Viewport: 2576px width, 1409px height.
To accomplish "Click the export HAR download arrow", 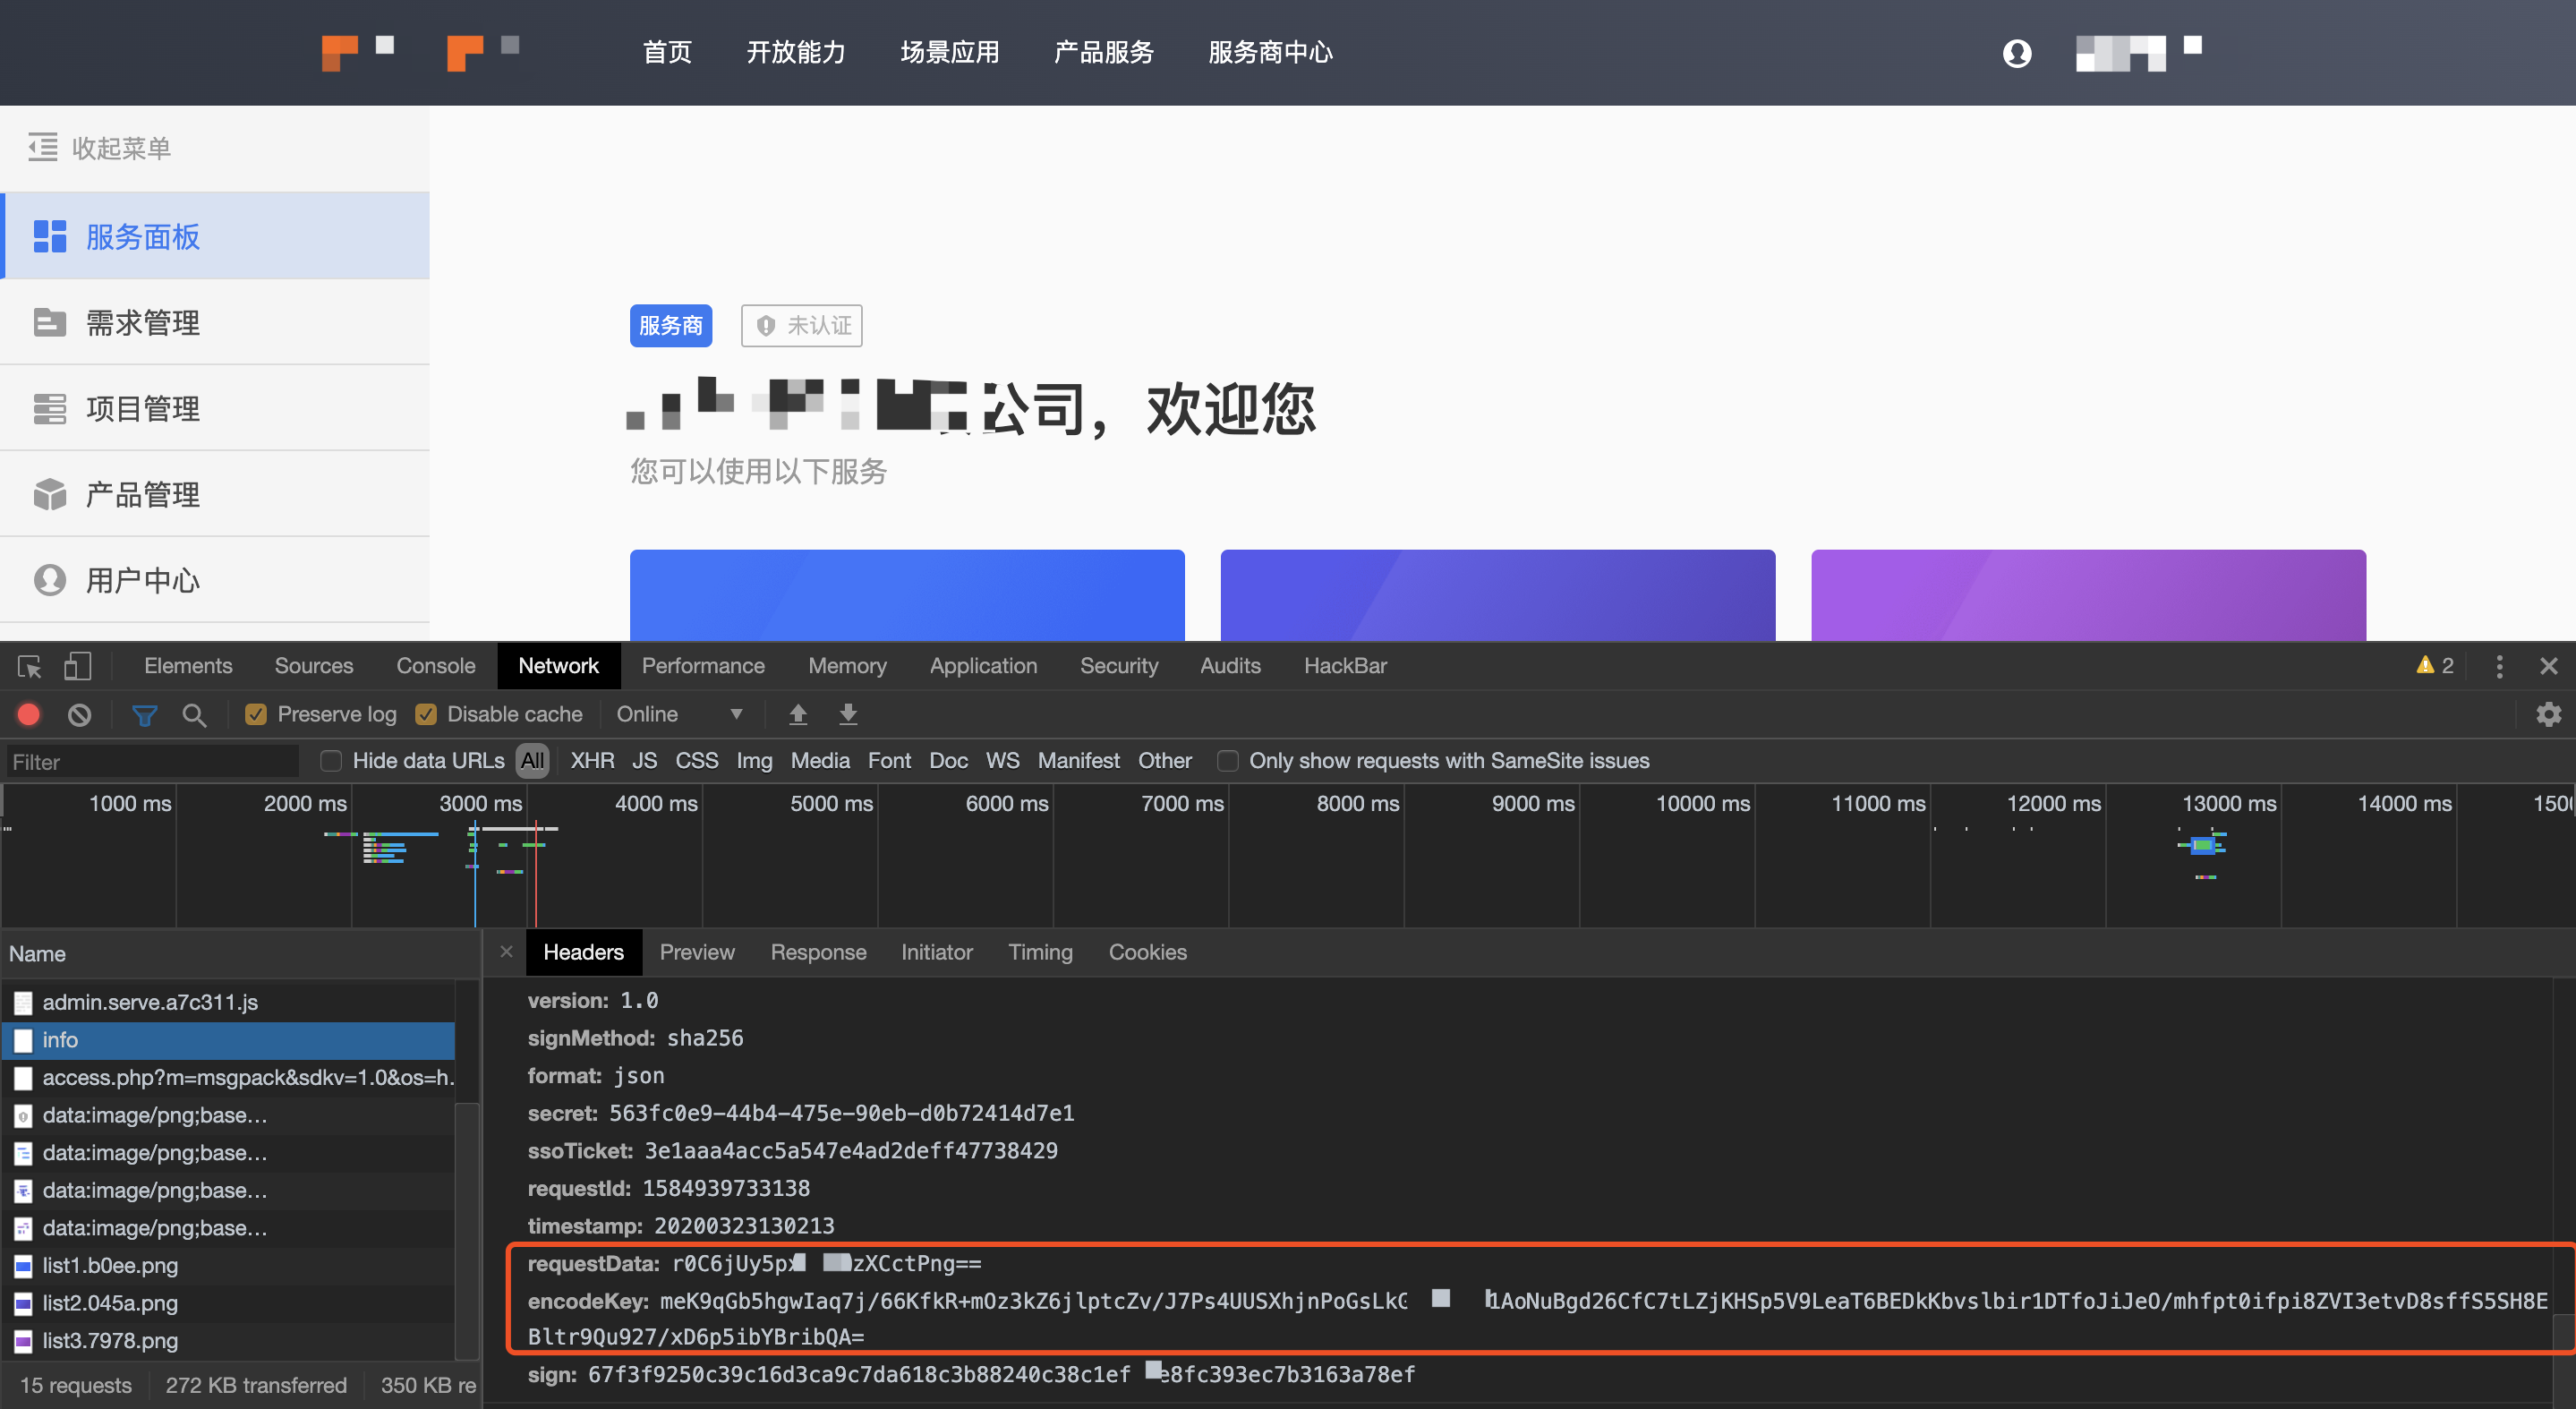I will click(x=847, y=714).
